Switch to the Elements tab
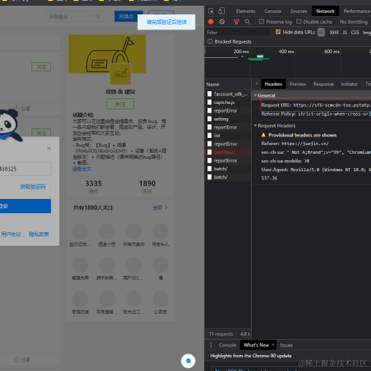Image resolution: width=371 pixels, height=371 pixels. point(246,11)
